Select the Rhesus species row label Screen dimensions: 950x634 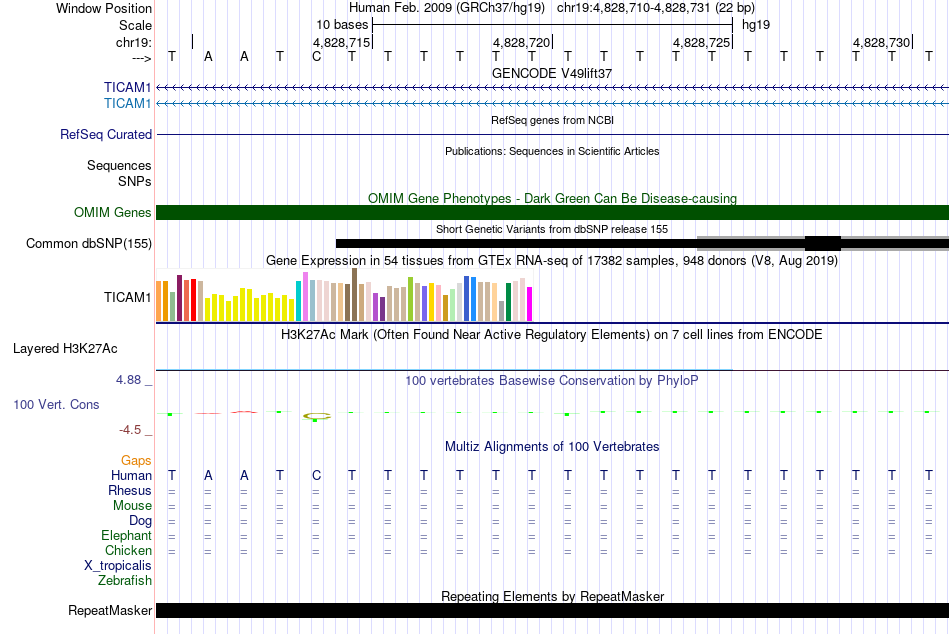pyautogui.click(x=130, y=490)
